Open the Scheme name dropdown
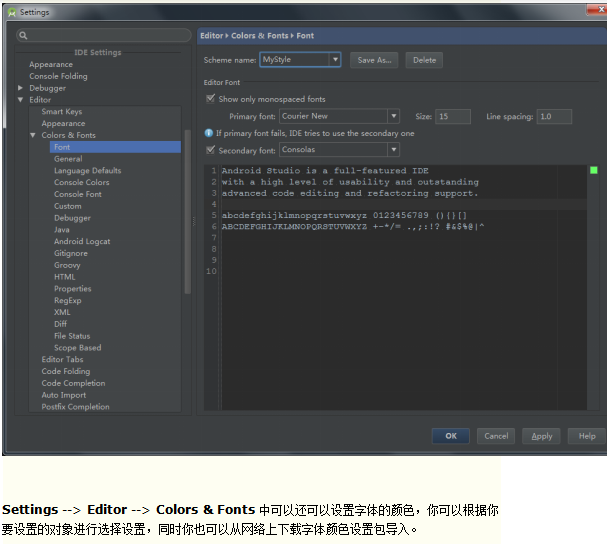The width and height of the screenshot is (607, 544). coord(335,60)
